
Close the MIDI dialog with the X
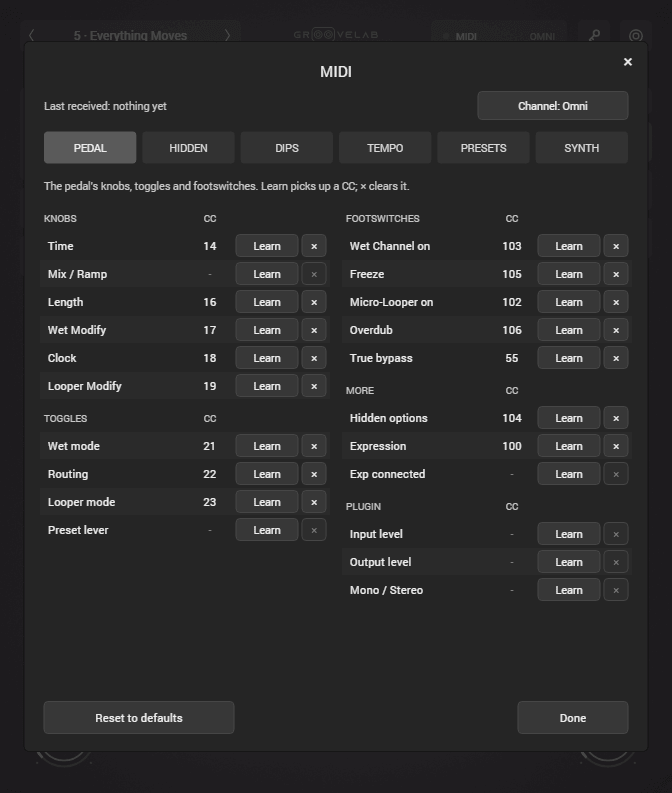628,62
